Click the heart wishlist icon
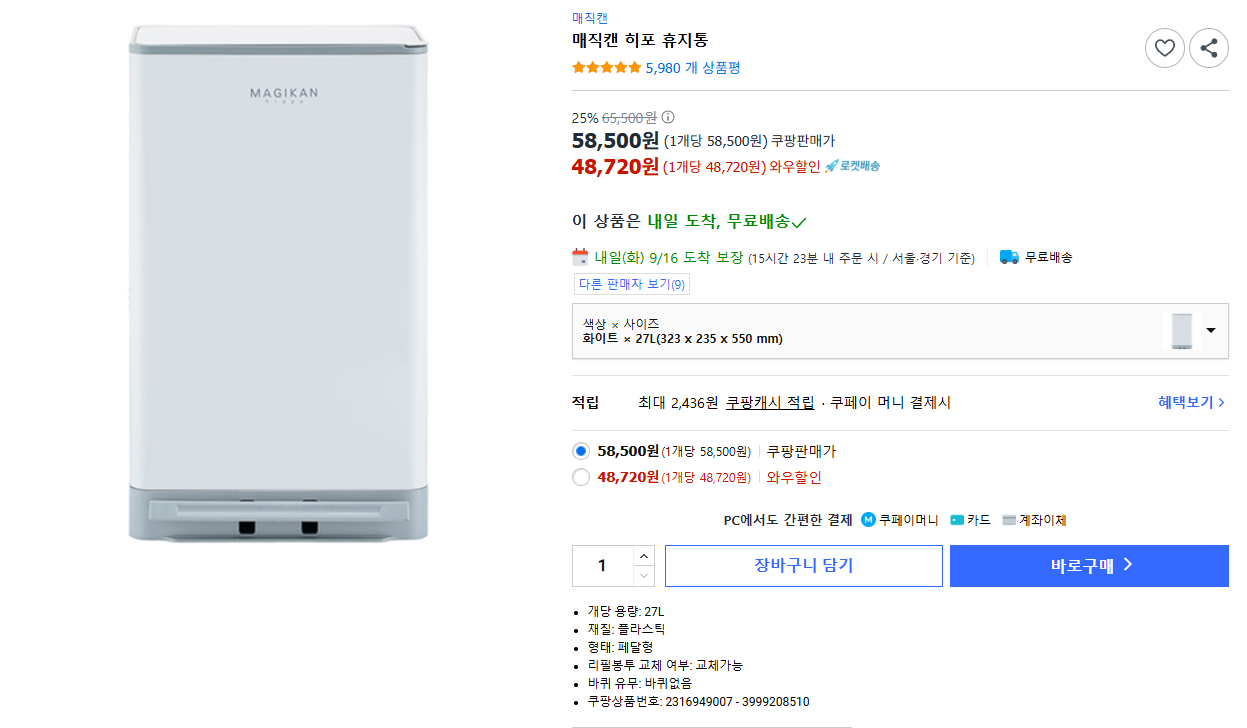The height and width of the screenshot is (728, 1247). click(x=1164, y=48)
